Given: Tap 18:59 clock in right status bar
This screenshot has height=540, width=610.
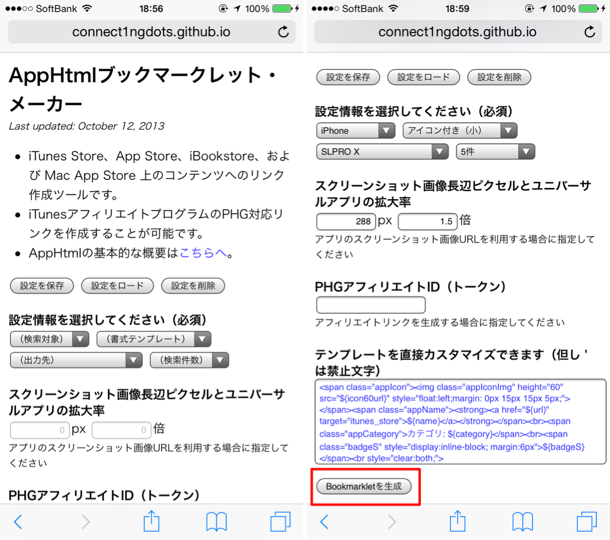Looking at the screenshot, I should [458, 9].
